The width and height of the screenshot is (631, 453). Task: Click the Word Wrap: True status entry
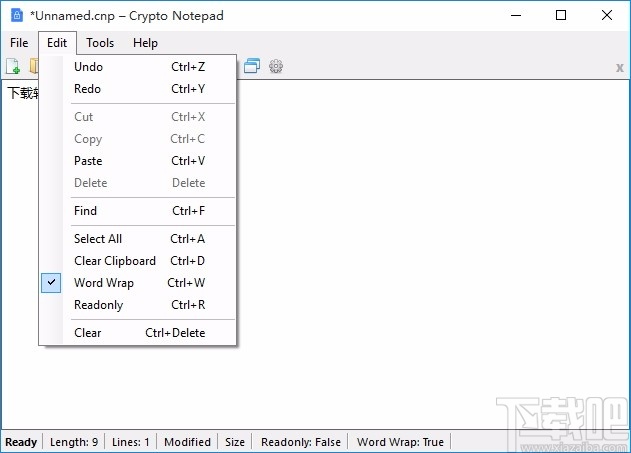400,442
